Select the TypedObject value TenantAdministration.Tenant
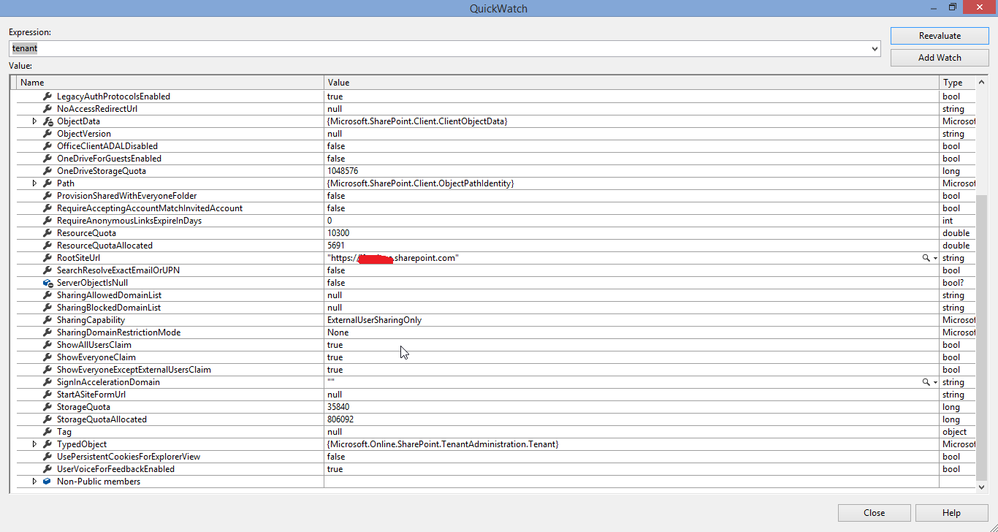 pyautogui.click(x=443, y=444)
